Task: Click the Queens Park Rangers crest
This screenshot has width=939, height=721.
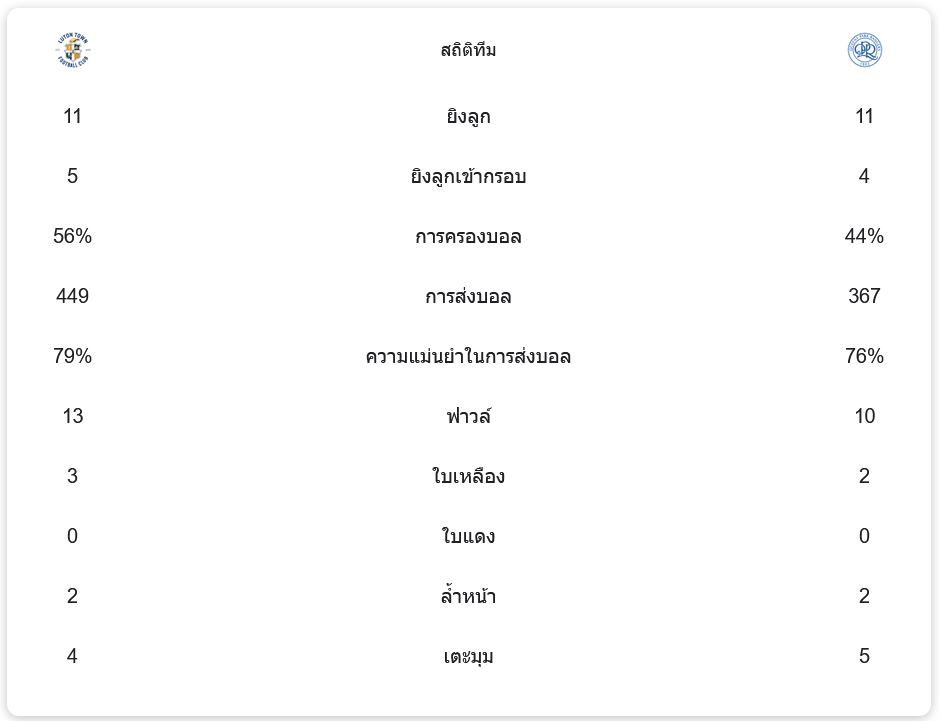Action: pyautogui.click(x=864, y=50)
